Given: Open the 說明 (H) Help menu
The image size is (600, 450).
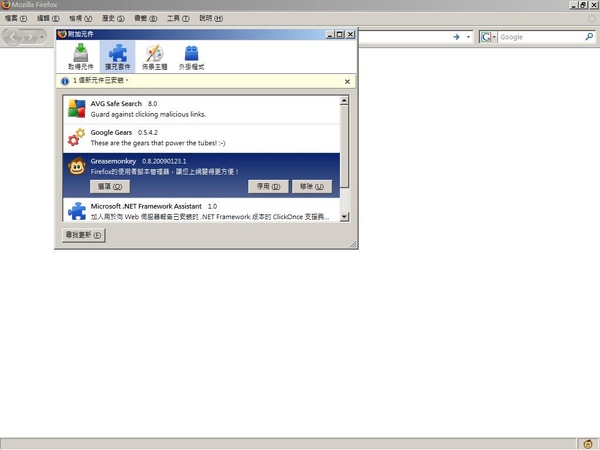Looking at the screenshot, I should point(211,18).
